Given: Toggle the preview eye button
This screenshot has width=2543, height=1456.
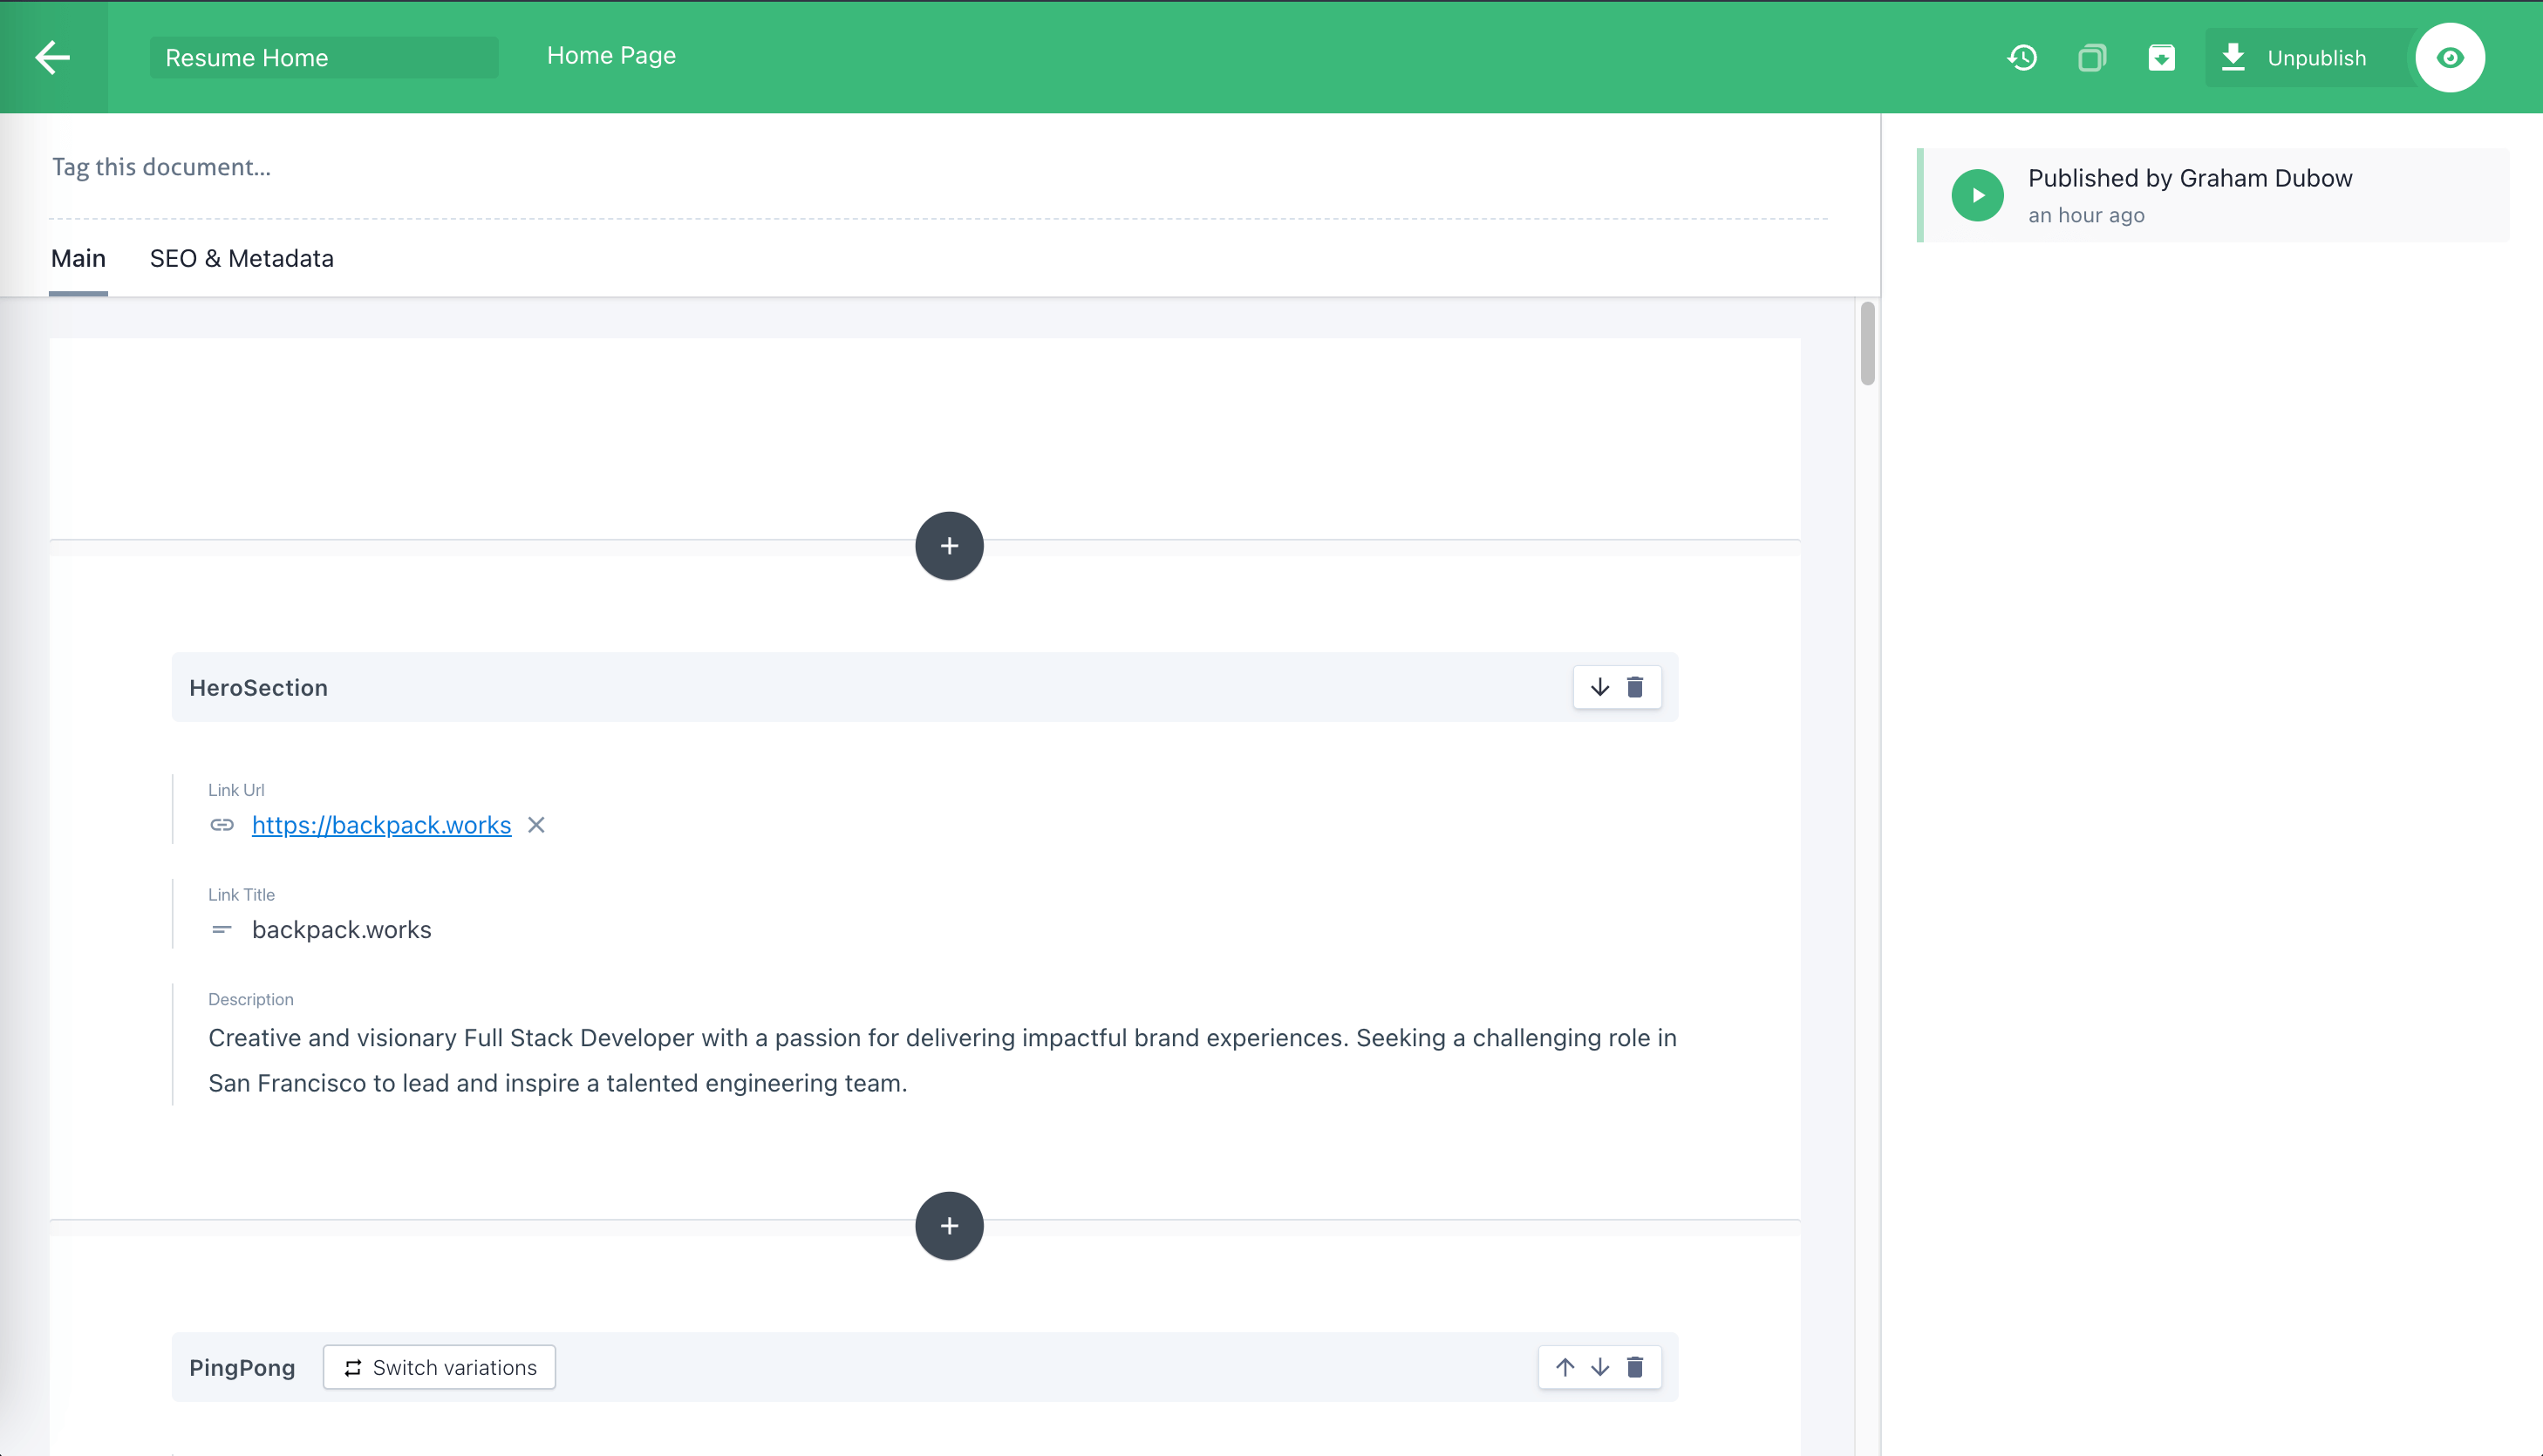Looking at the screenshot, I should (2449, 58).
